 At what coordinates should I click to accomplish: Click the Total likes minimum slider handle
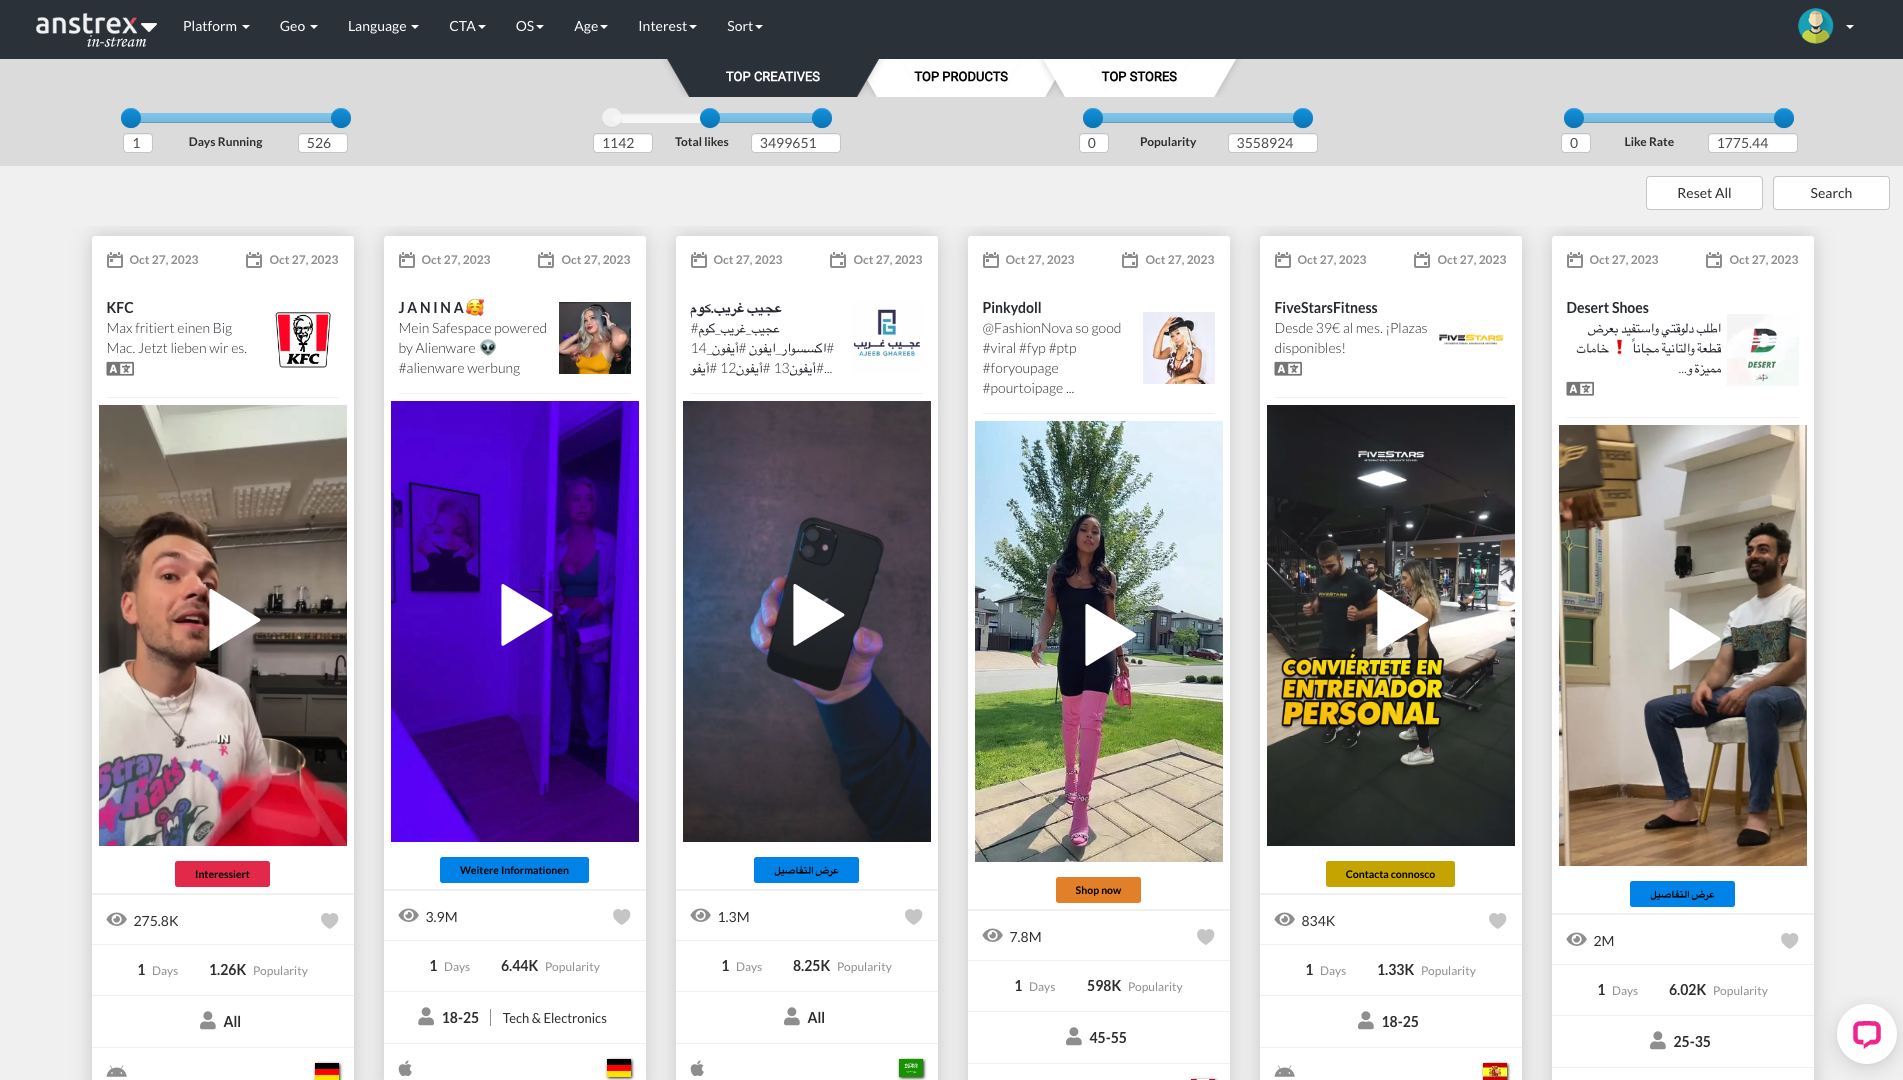pos(710,118)
